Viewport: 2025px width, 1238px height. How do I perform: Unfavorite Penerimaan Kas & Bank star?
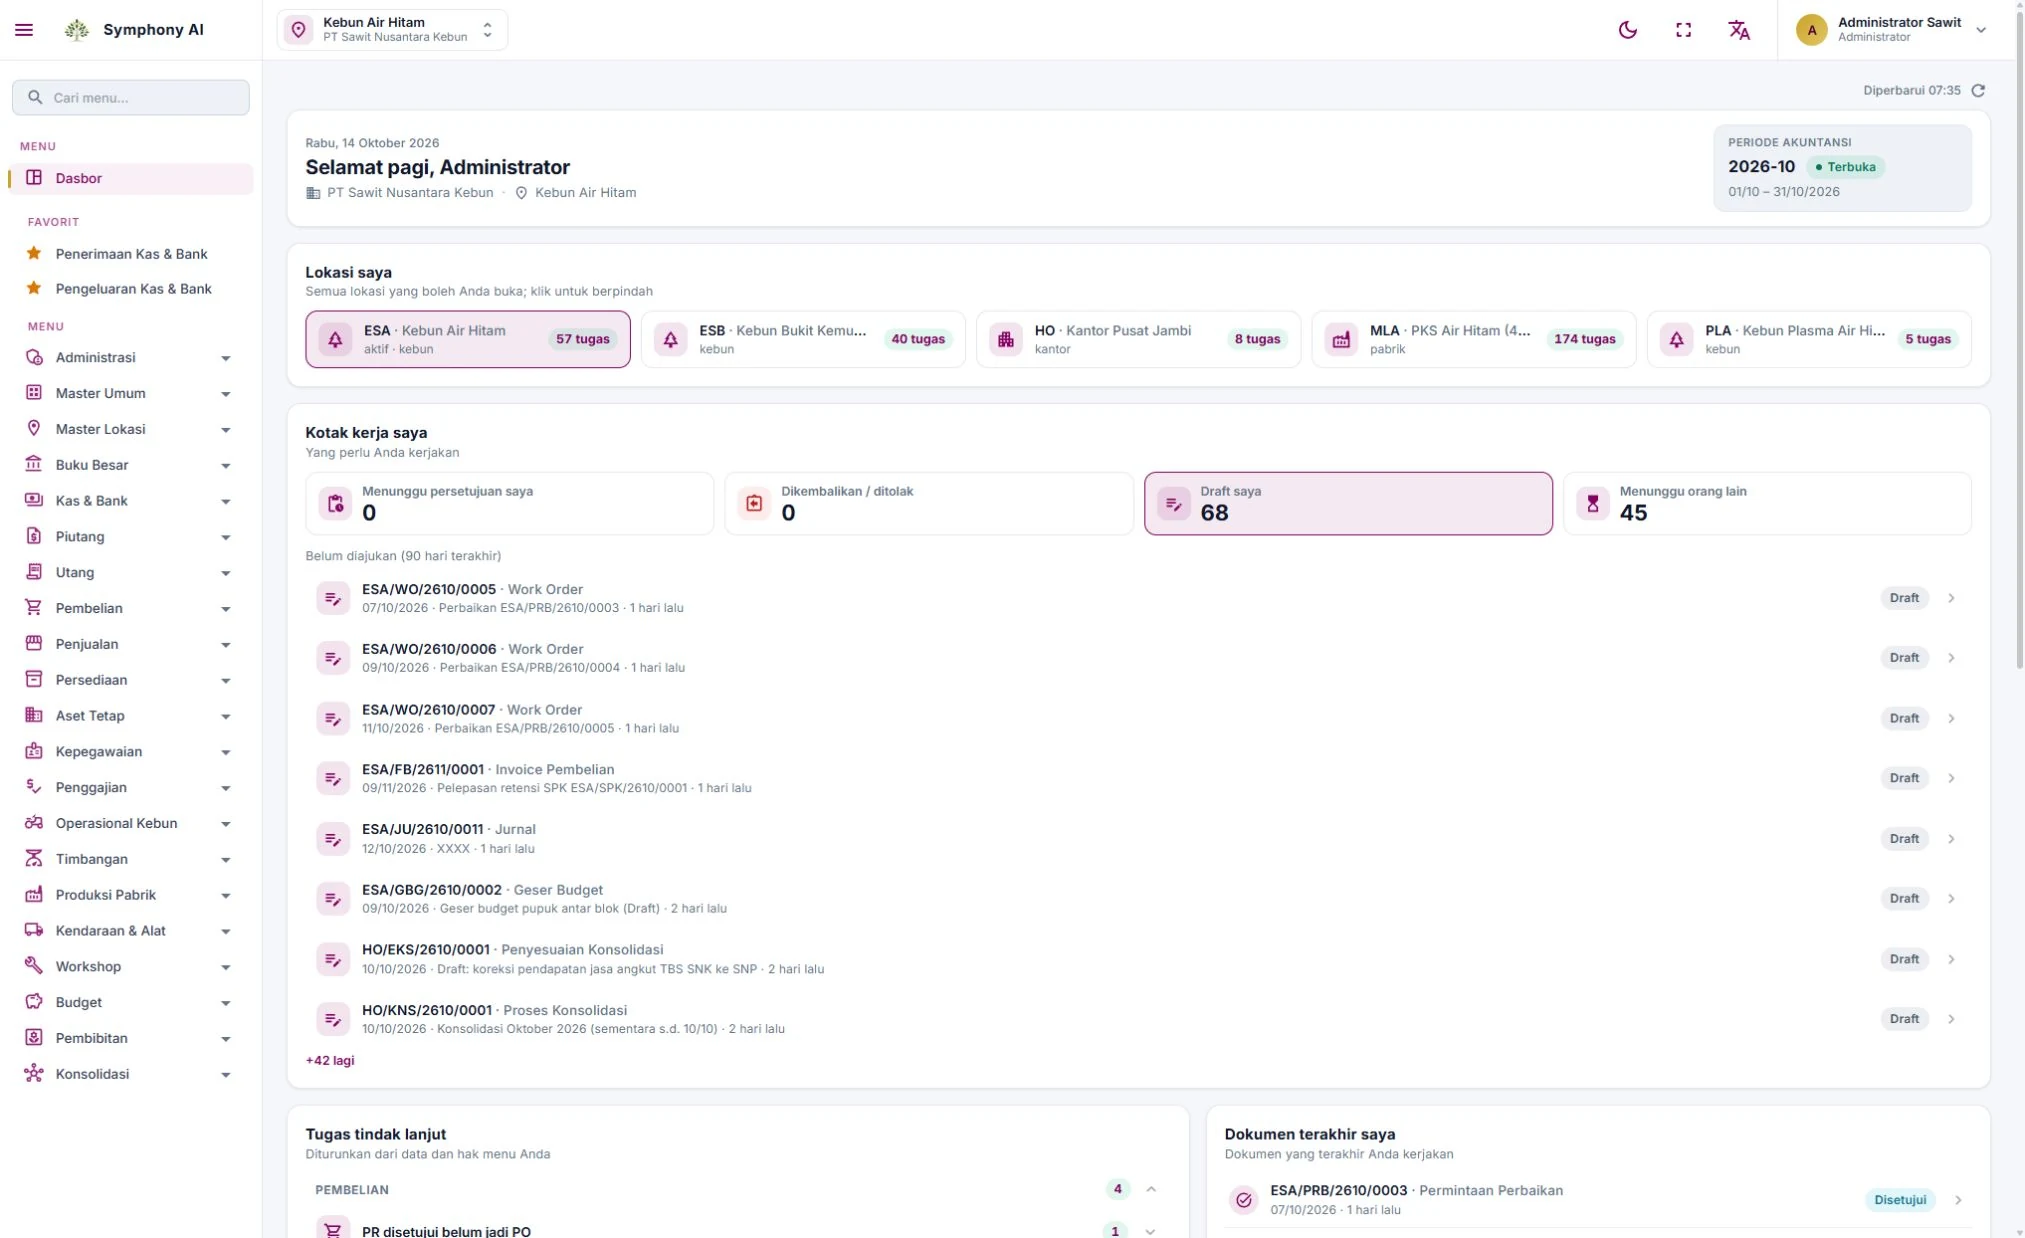[x=34, y=253]
